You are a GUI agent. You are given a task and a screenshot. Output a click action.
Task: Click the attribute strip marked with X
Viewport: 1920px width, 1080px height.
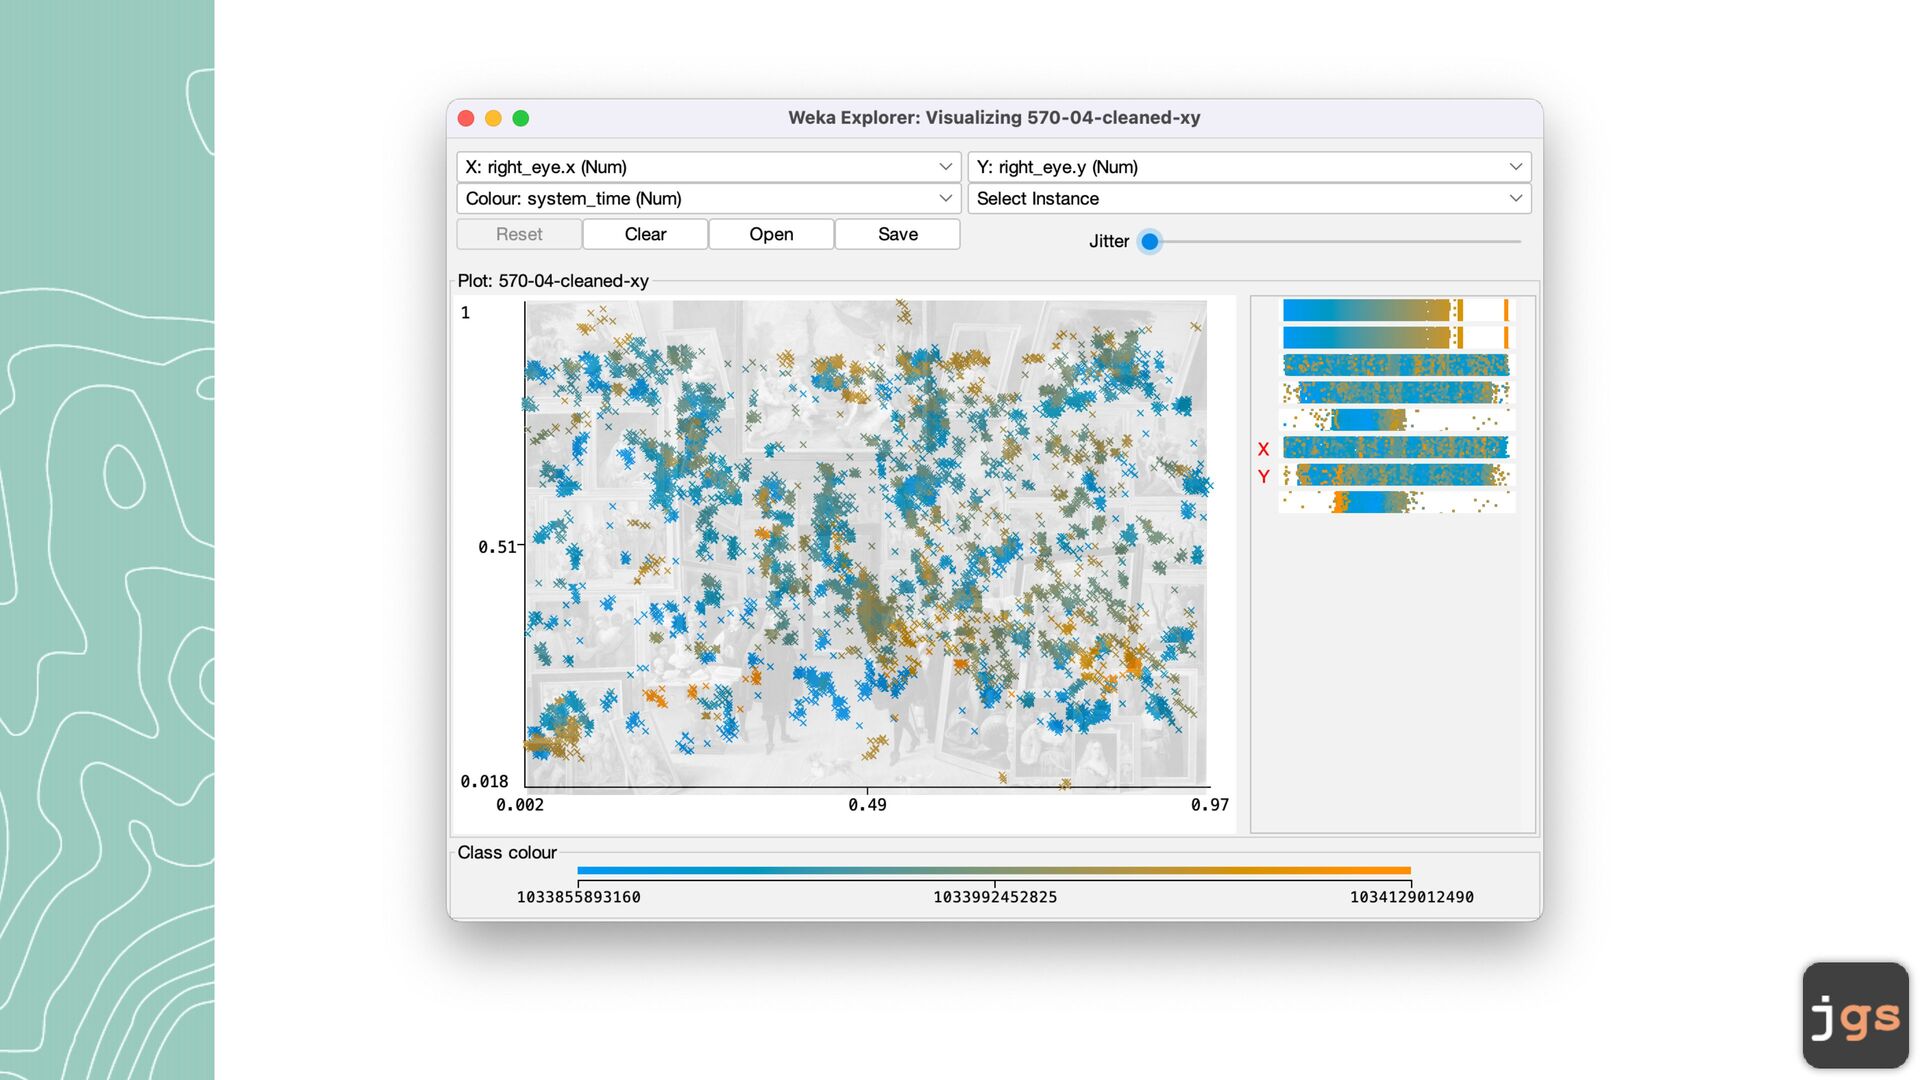[1396, 447]
